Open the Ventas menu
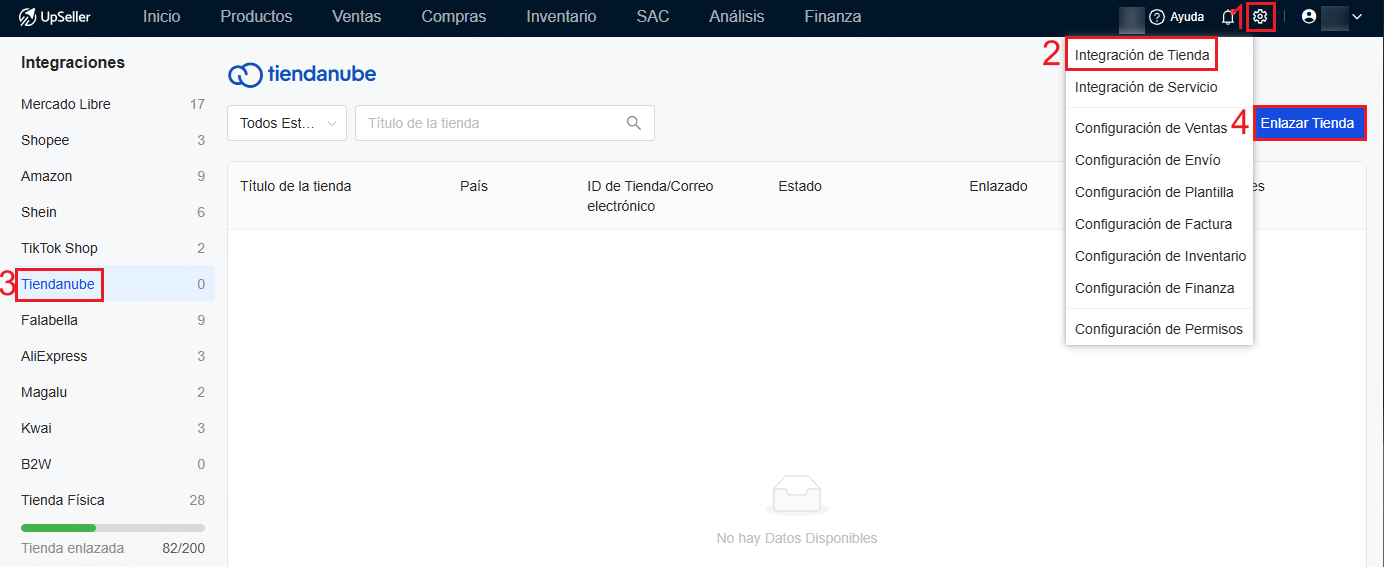Image resolution: width=1384 pixels, height=567 pixels. point(357,17)
